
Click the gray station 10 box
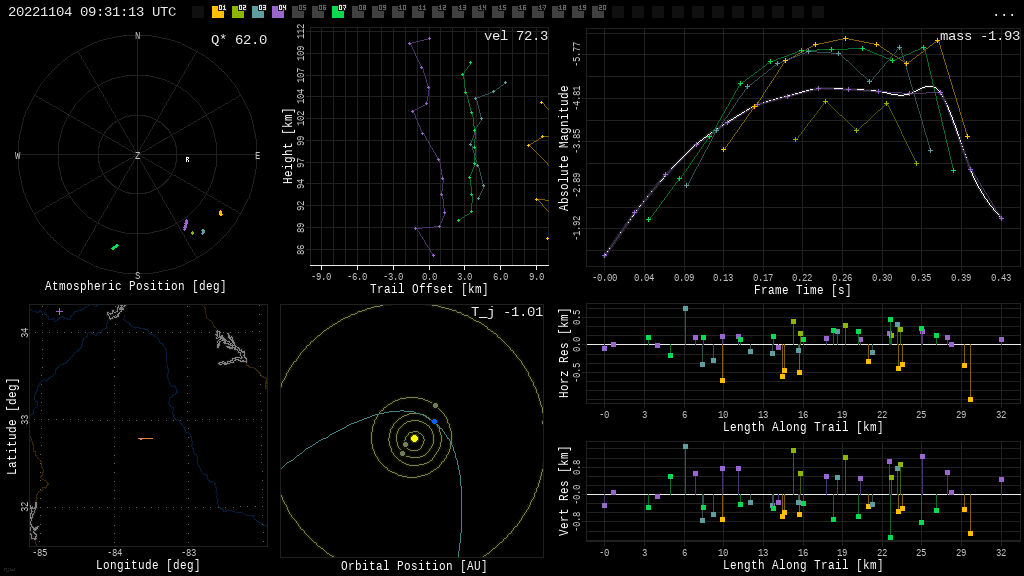pyautogui.click(x=398, y=12)
